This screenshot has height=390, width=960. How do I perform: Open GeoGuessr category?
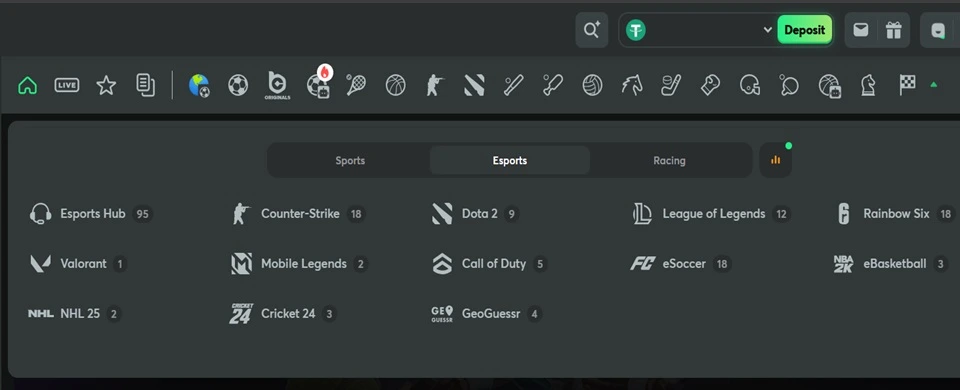point(486,314)
